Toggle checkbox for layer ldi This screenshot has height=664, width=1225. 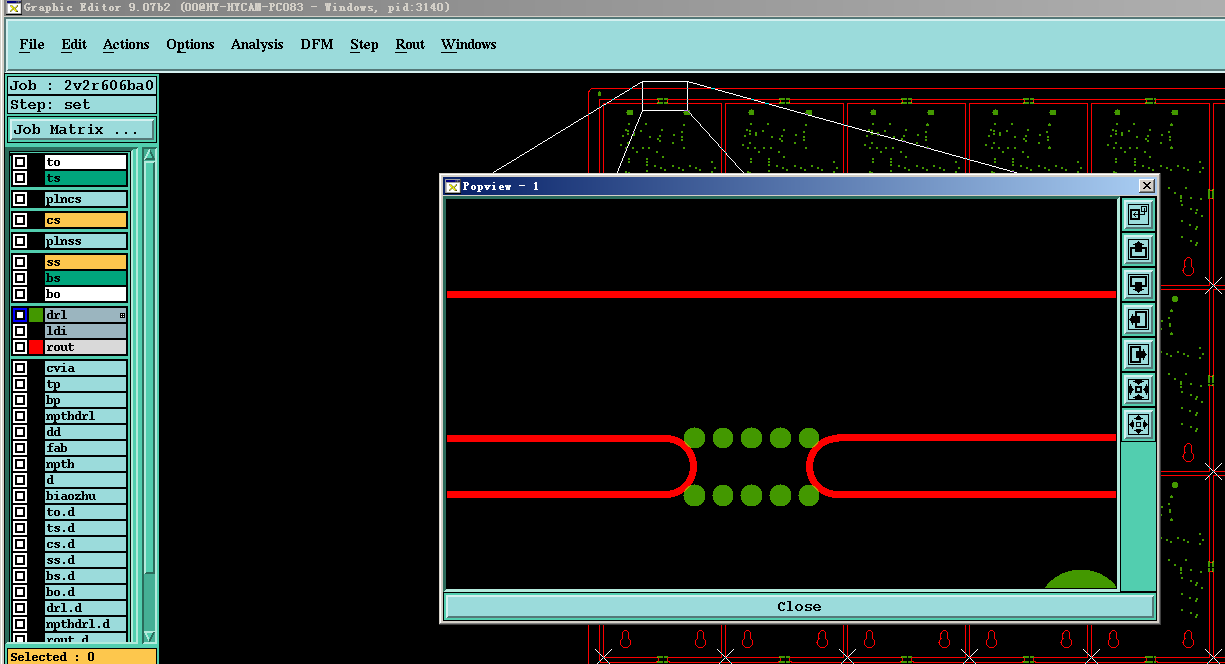pos(20,331)
